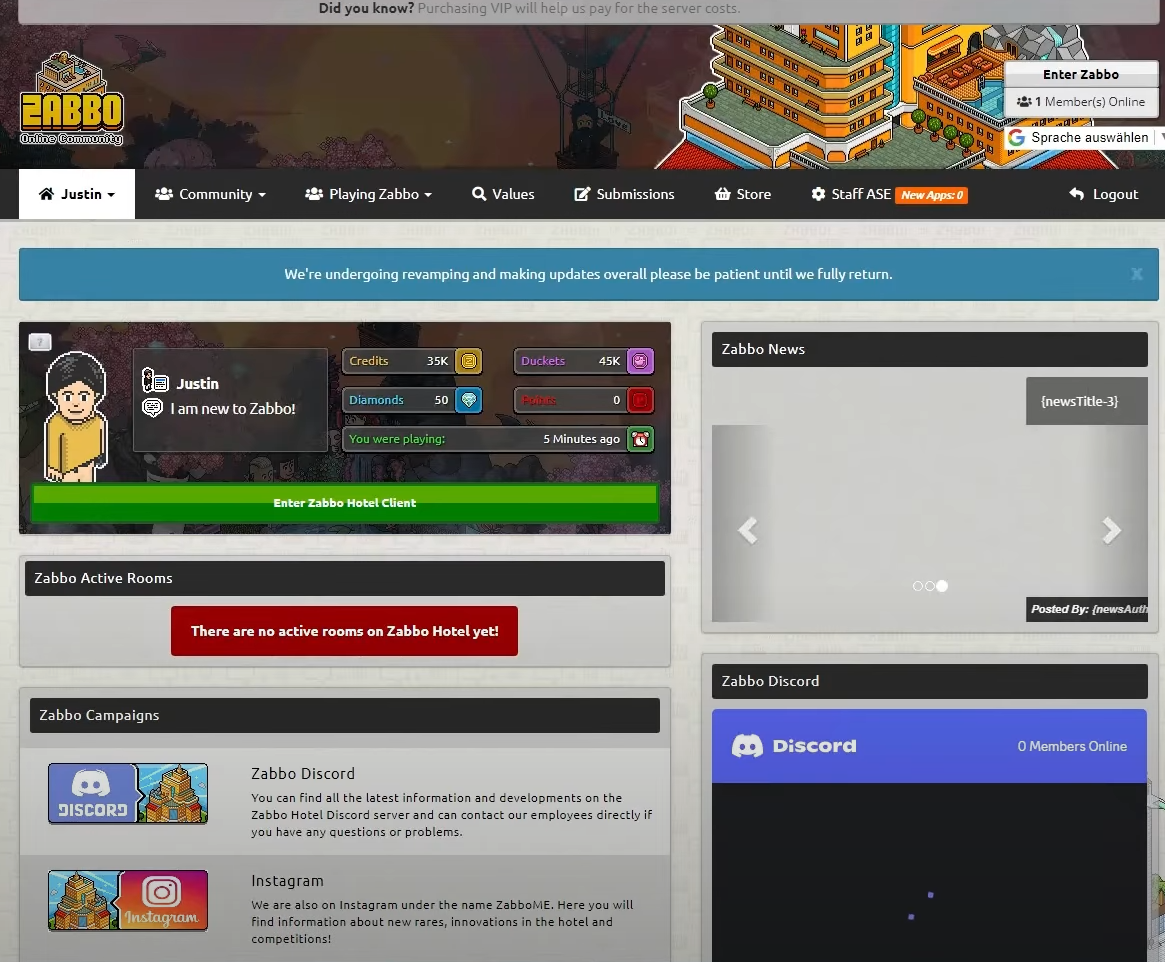
Task: Expand the Community menu
Action: pos(210,194)
